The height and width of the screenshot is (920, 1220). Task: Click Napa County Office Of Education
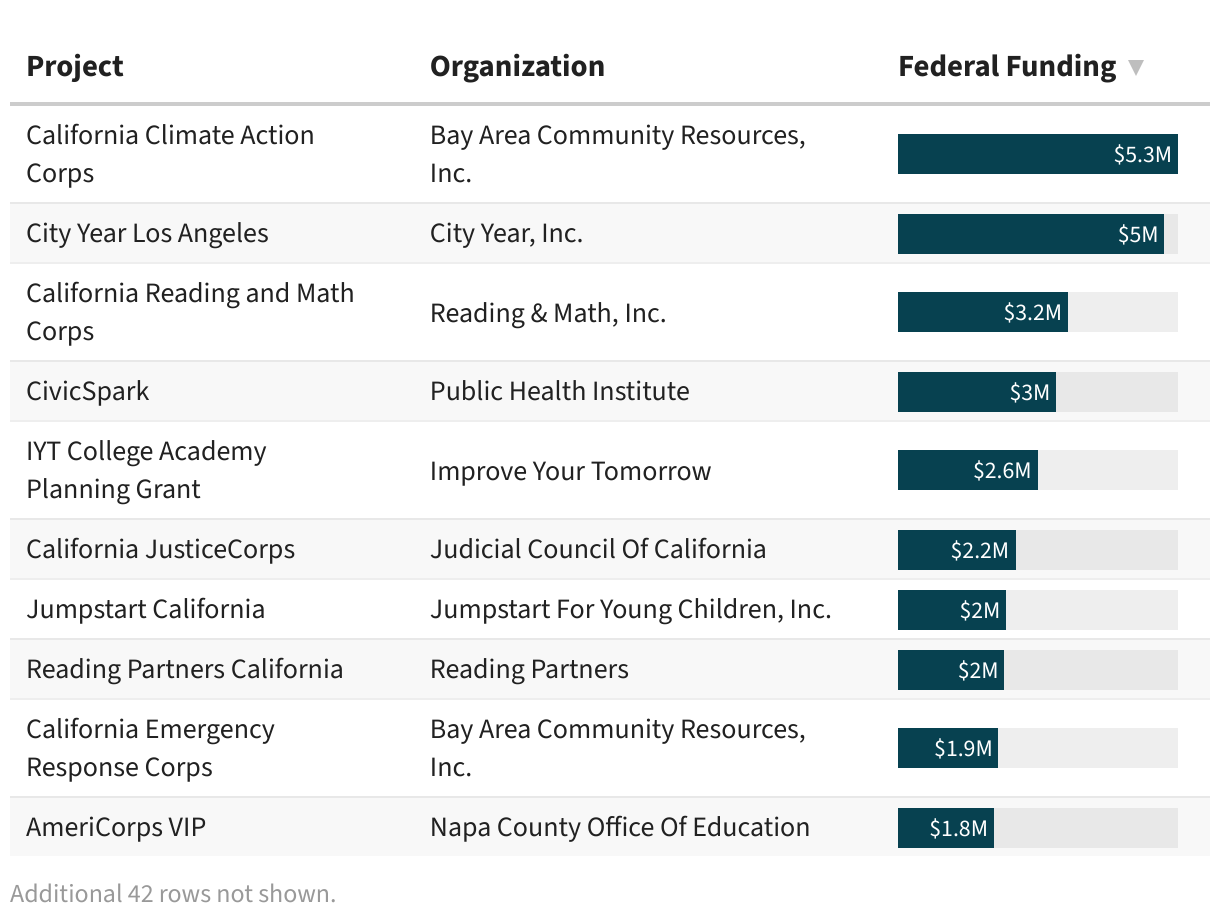[x=620, y=827]
